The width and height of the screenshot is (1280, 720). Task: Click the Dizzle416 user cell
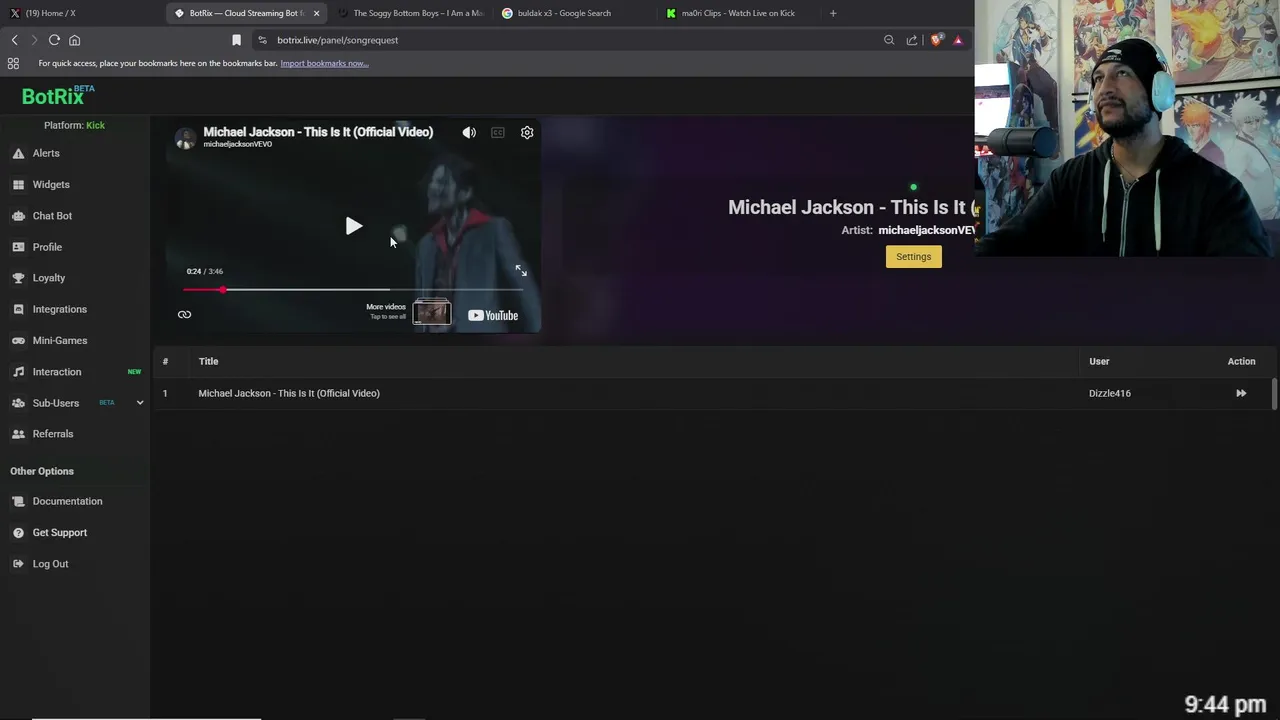click(x=1110, y=393)
